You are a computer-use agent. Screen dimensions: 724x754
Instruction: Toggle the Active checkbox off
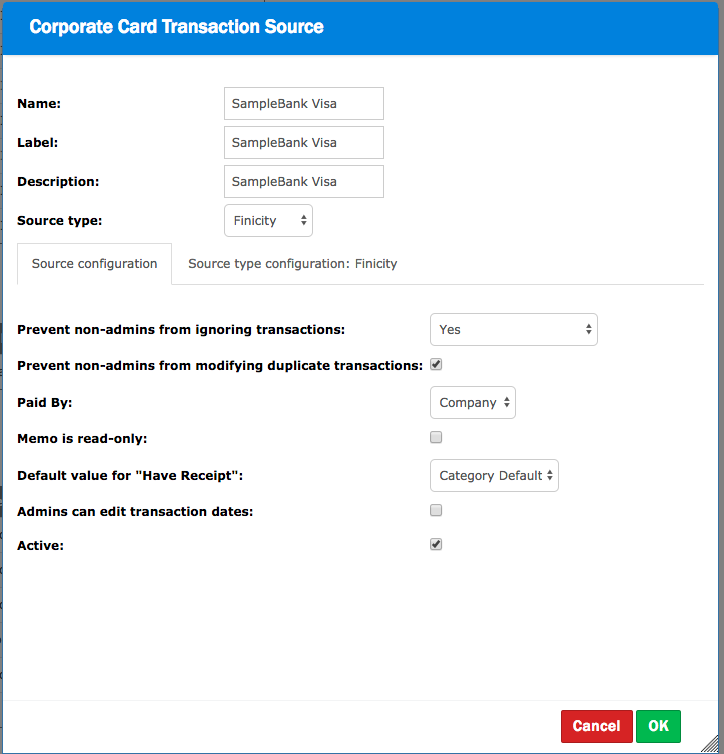click(x=436, y=545)
